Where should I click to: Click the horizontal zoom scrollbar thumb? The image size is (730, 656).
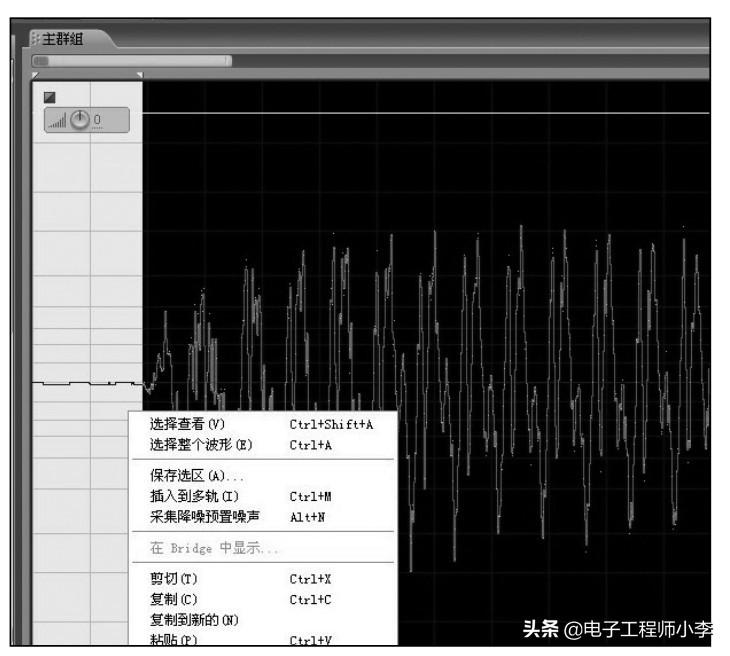(x=132, y=61)
